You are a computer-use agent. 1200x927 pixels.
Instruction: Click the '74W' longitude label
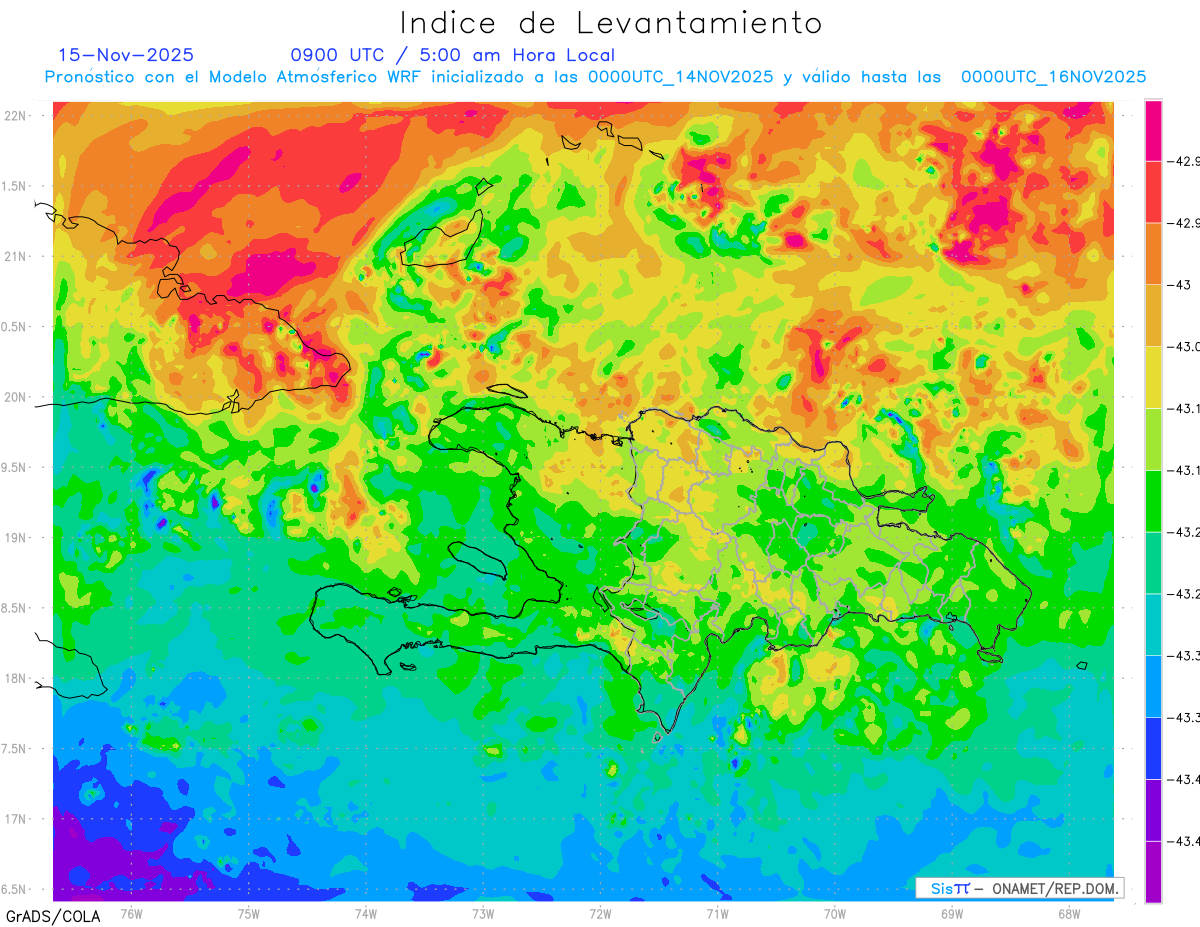(365, 913)
